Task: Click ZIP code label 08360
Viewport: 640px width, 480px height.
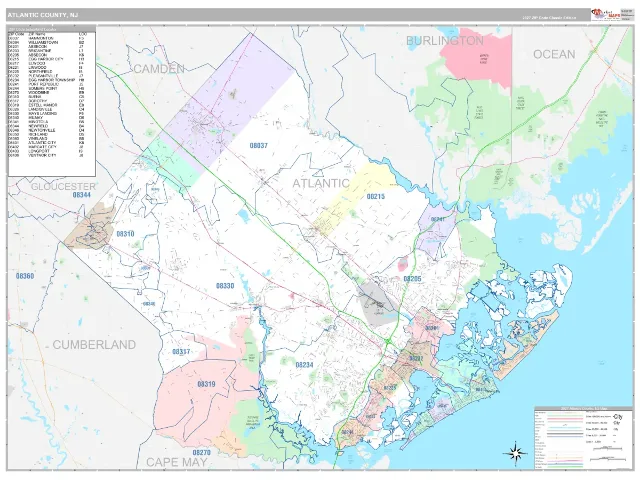Action: point(25,276)
